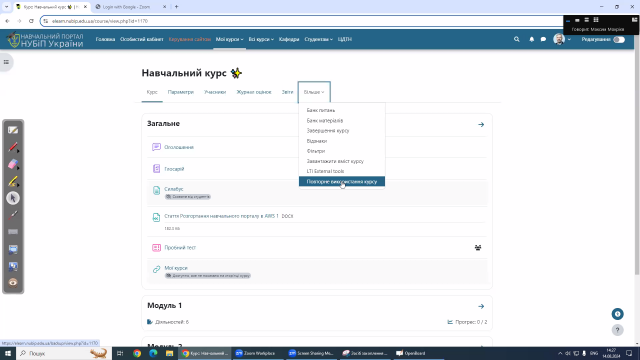Image resolution: width=640 pixels, height=360 pixels.
Task: Click the virtual keyboard tool icon
Action: 13,232
